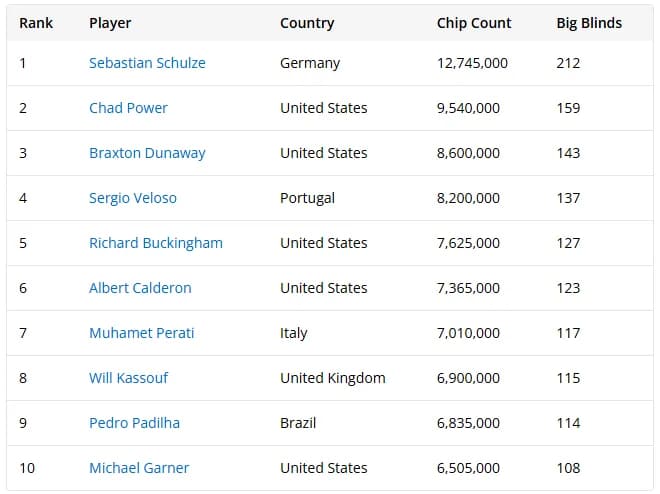Select the Brazil country cell
This screenshot has height=494, width=660.
pos(298,423)
